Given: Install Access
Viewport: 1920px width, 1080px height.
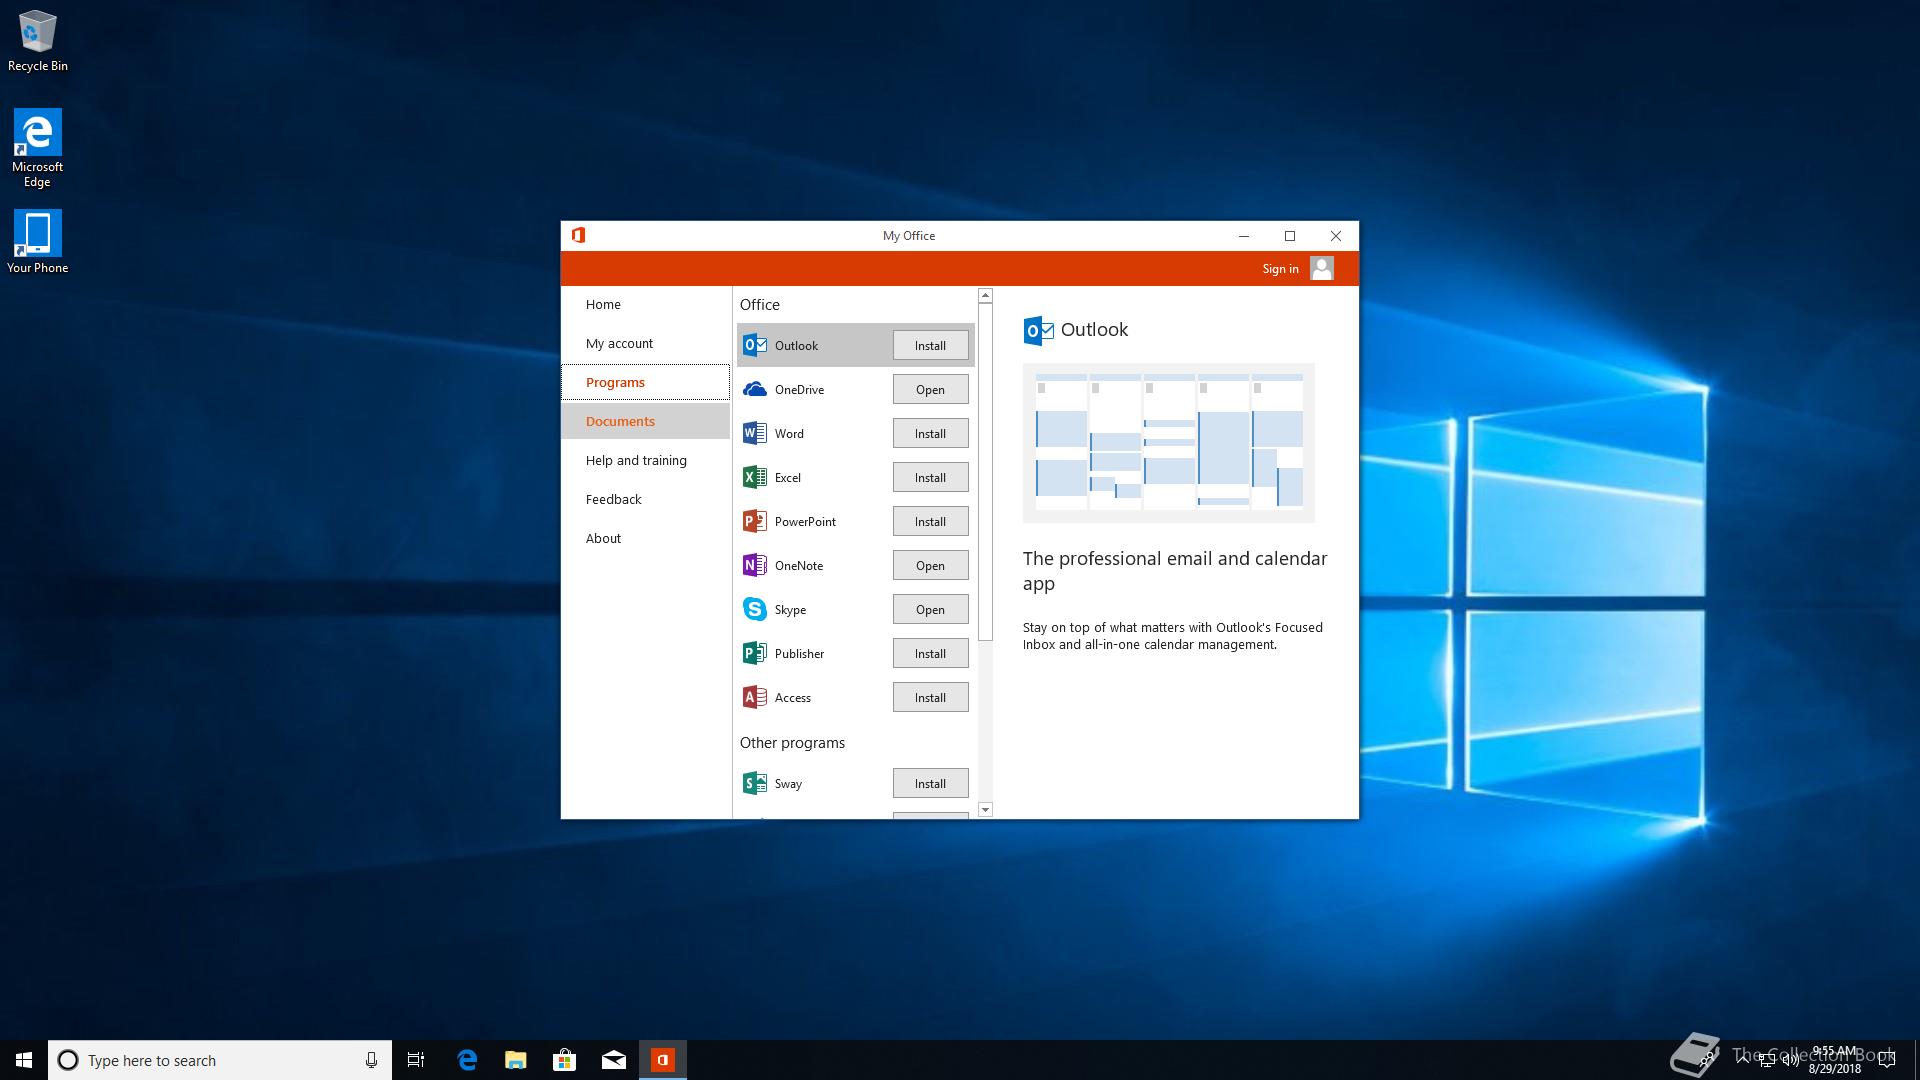Looking at the screenshot, I should (x=930, y=697).
